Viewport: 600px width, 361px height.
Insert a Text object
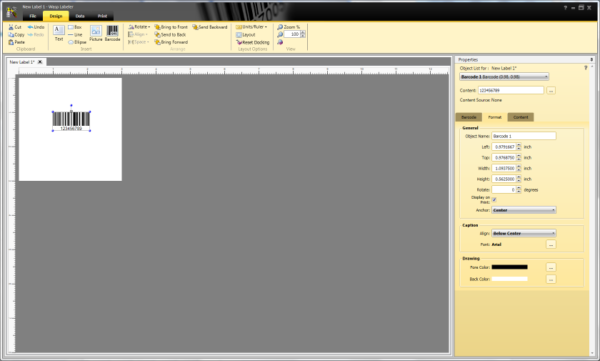pos(59,33)
